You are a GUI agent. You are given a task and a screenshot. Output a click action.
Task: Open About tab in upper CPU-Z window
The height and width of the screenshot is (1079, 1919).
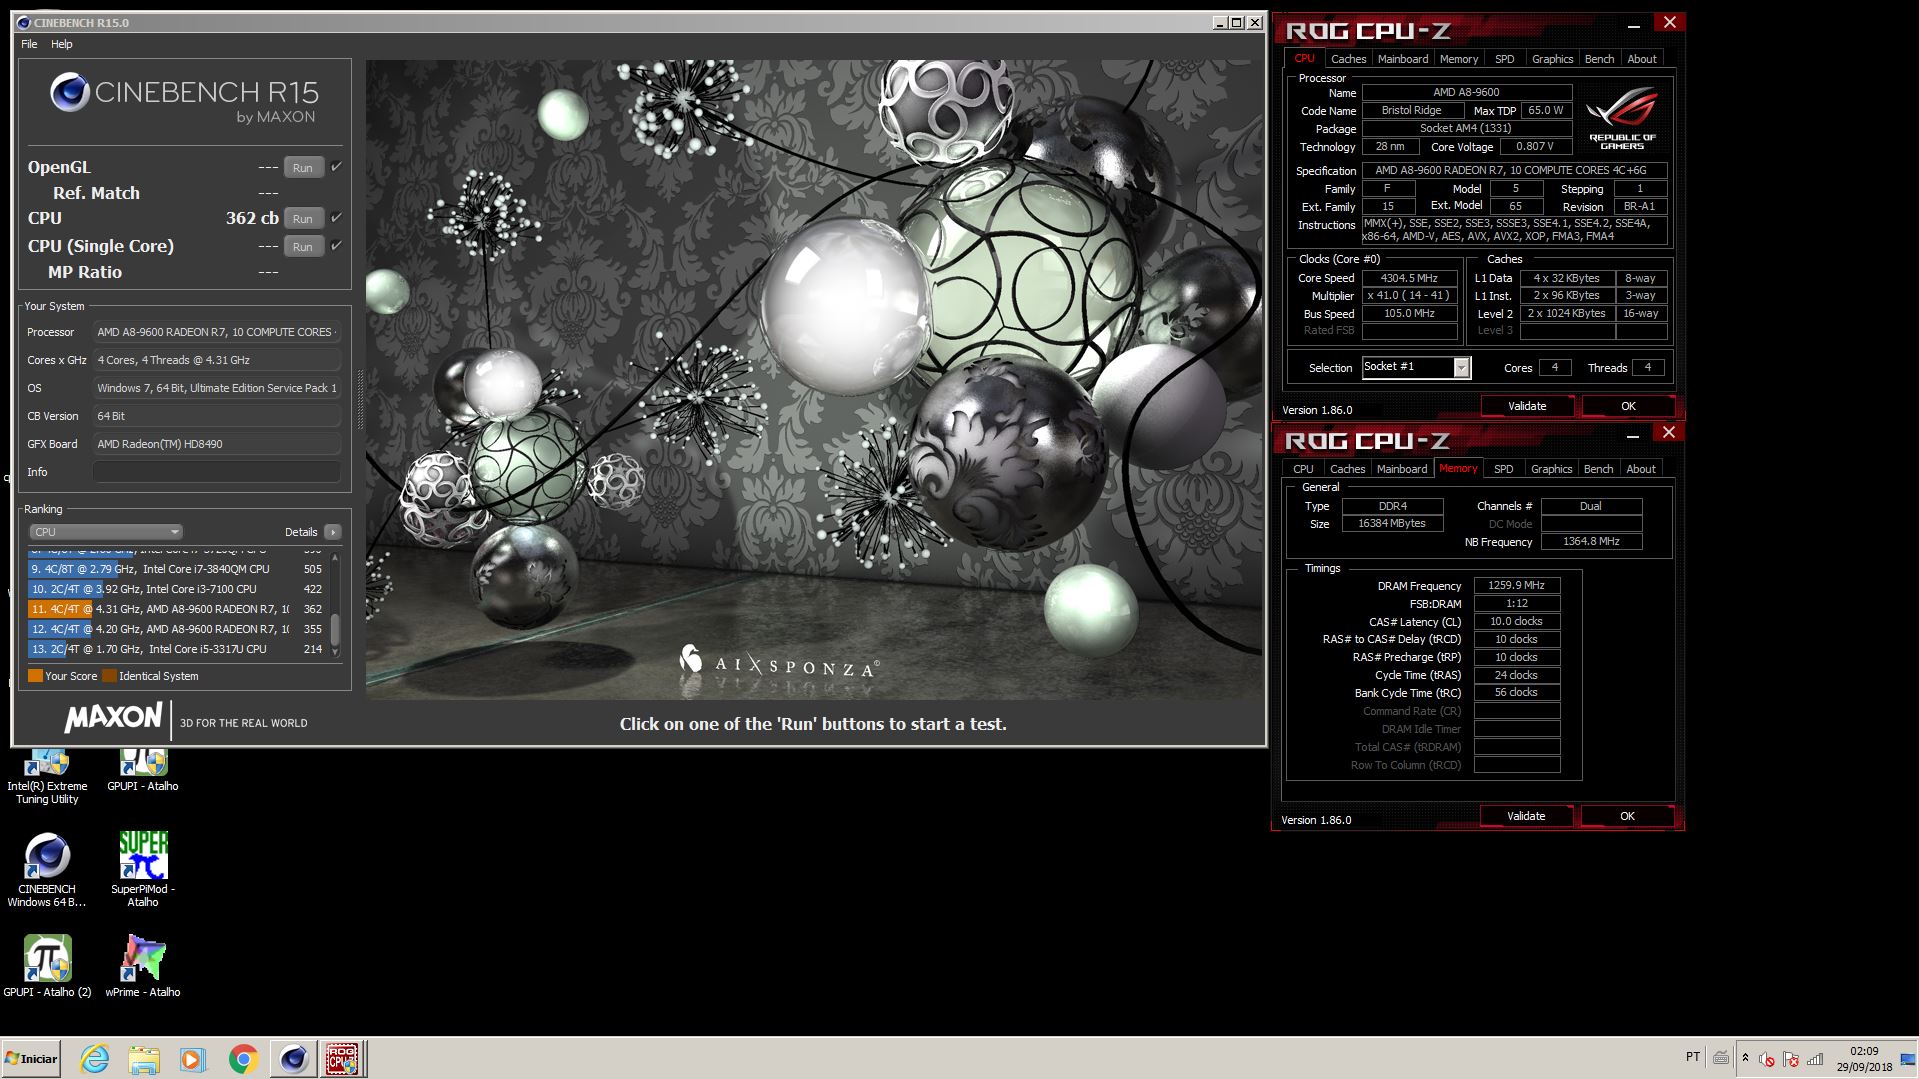coord(1642,59)
